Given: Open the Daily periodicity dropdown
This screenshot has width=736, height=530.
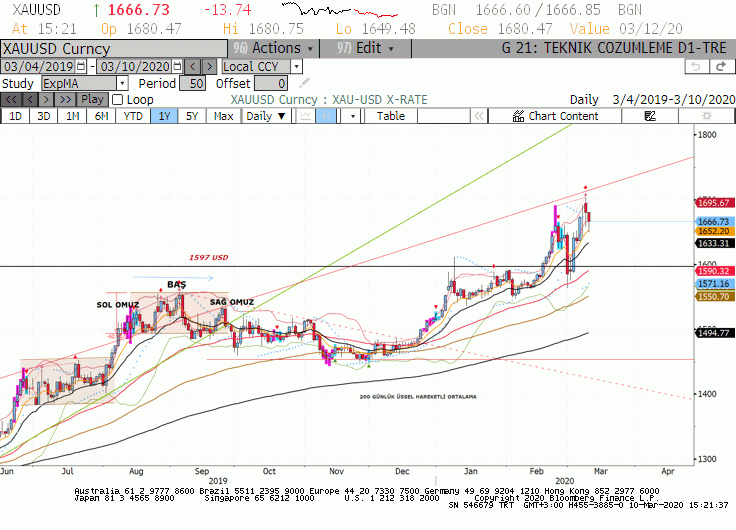Looking at the screenshot, I should [266, 116].
